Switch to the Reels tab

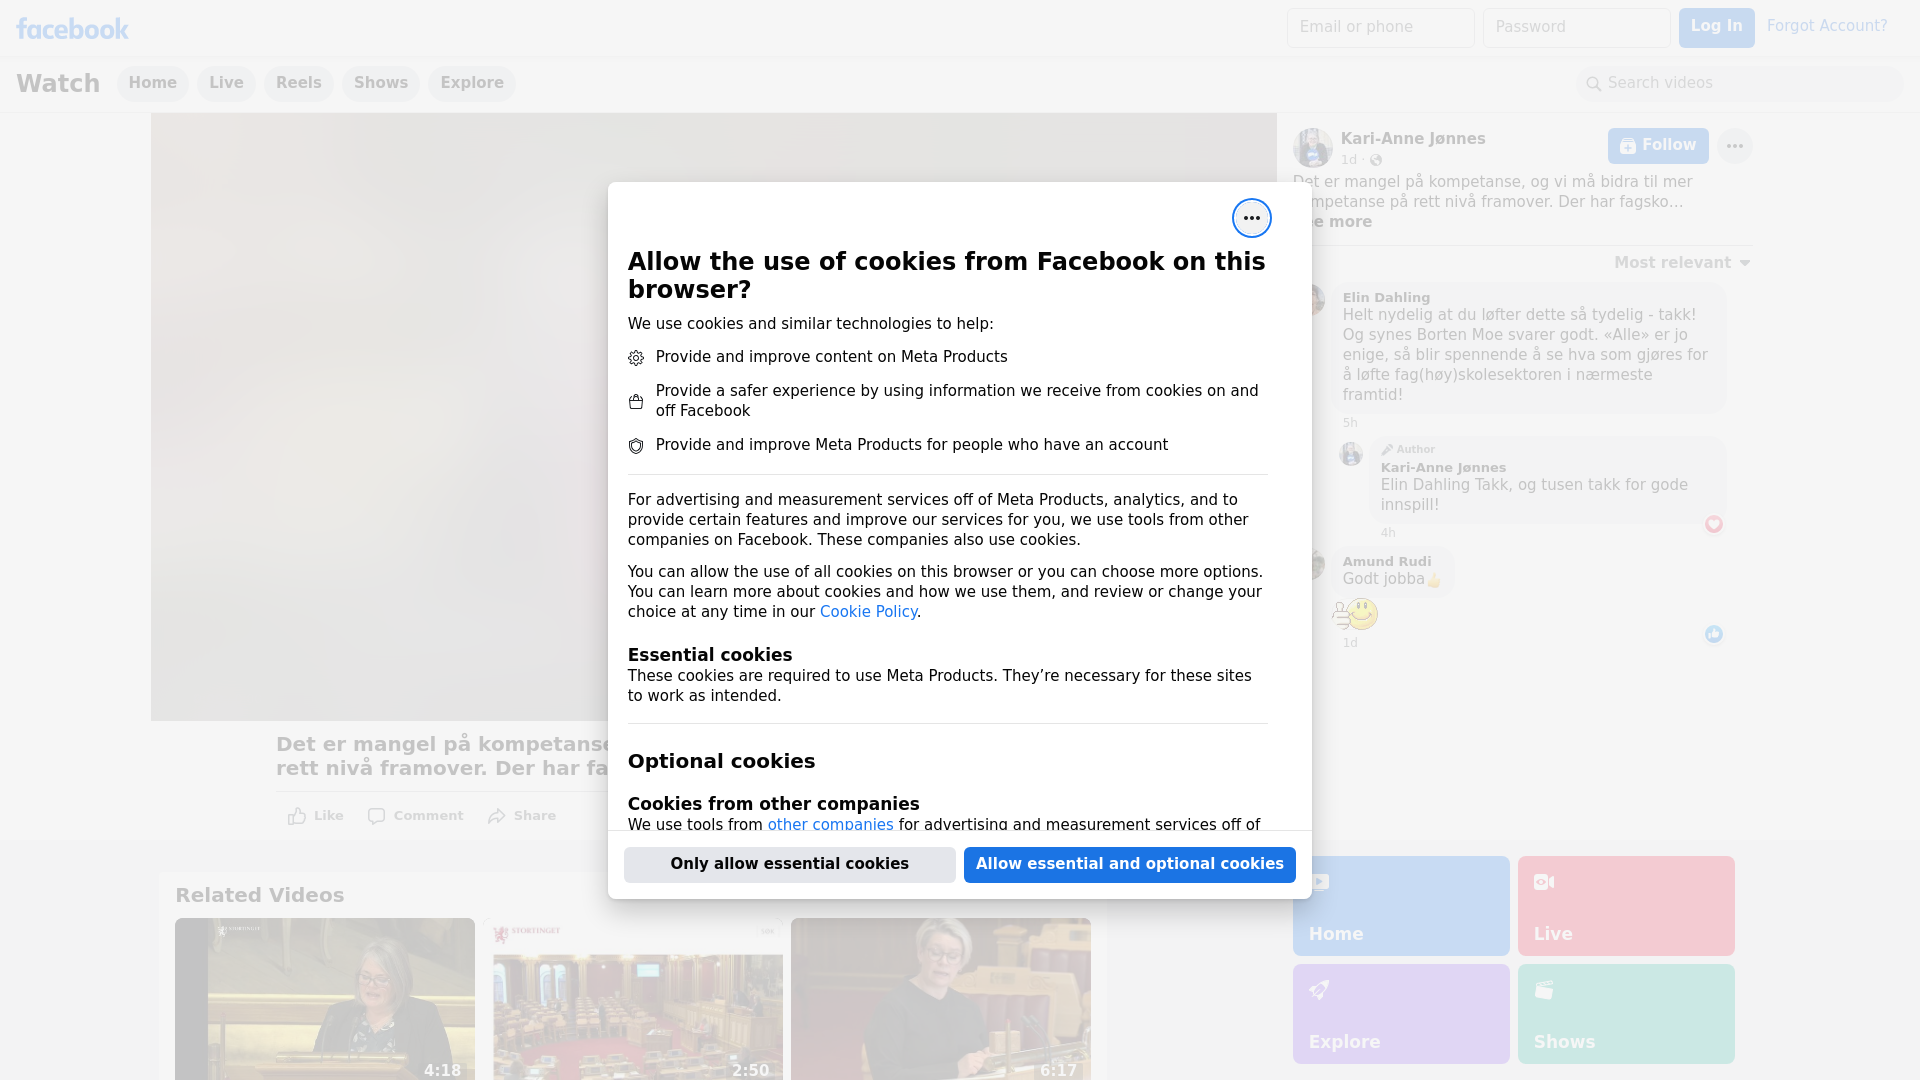(x=298, y=83)
